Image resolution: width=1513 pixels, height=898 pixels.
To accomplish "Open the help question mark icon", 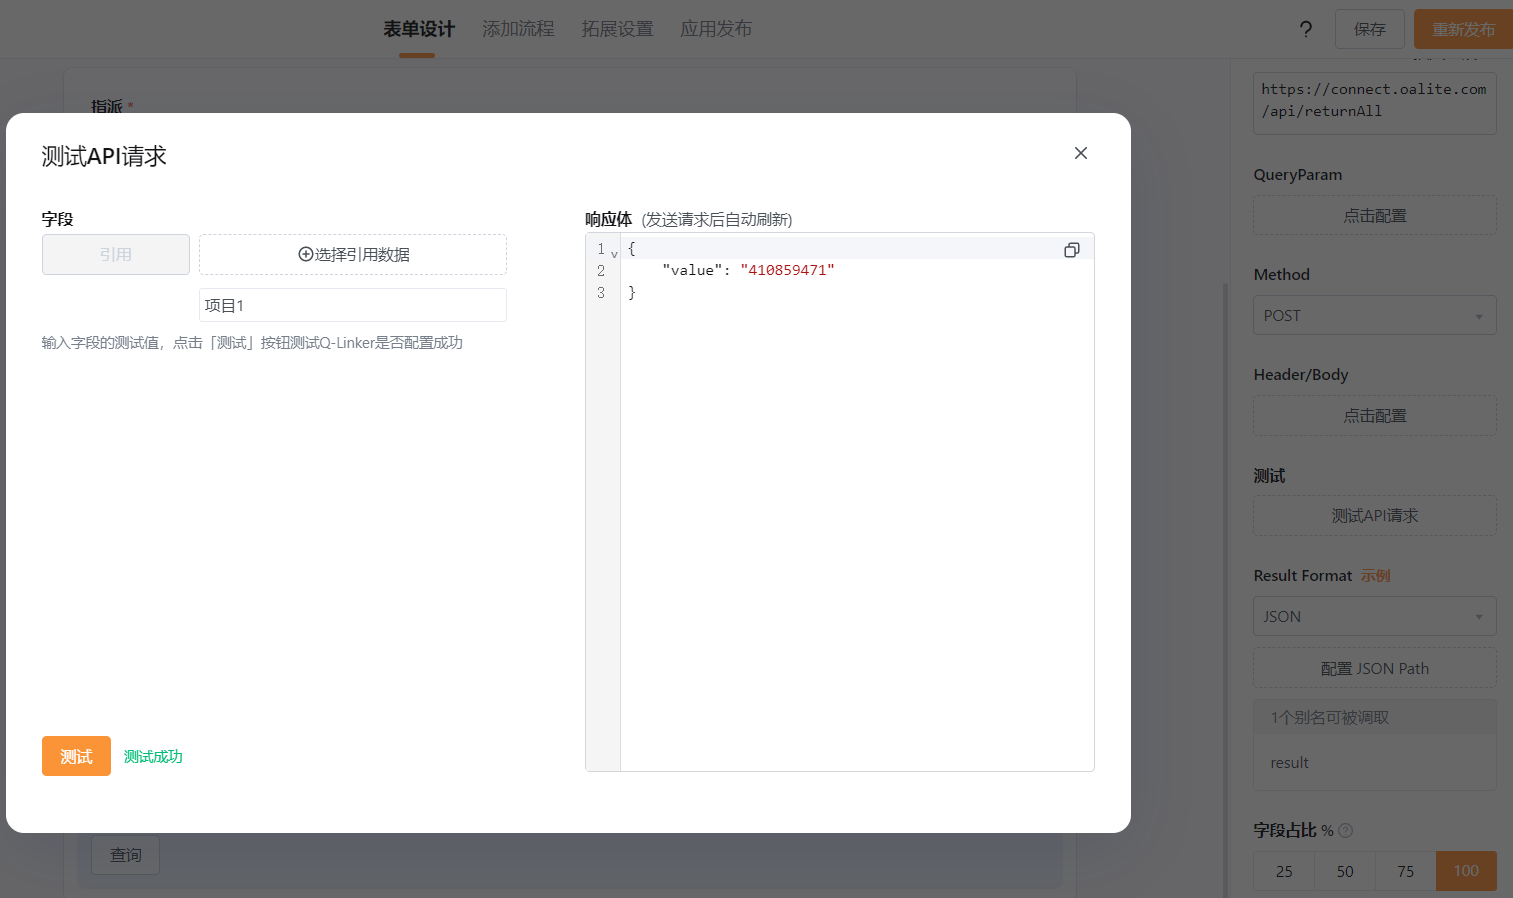I will pyautogui.click(x=1306, y=29).
